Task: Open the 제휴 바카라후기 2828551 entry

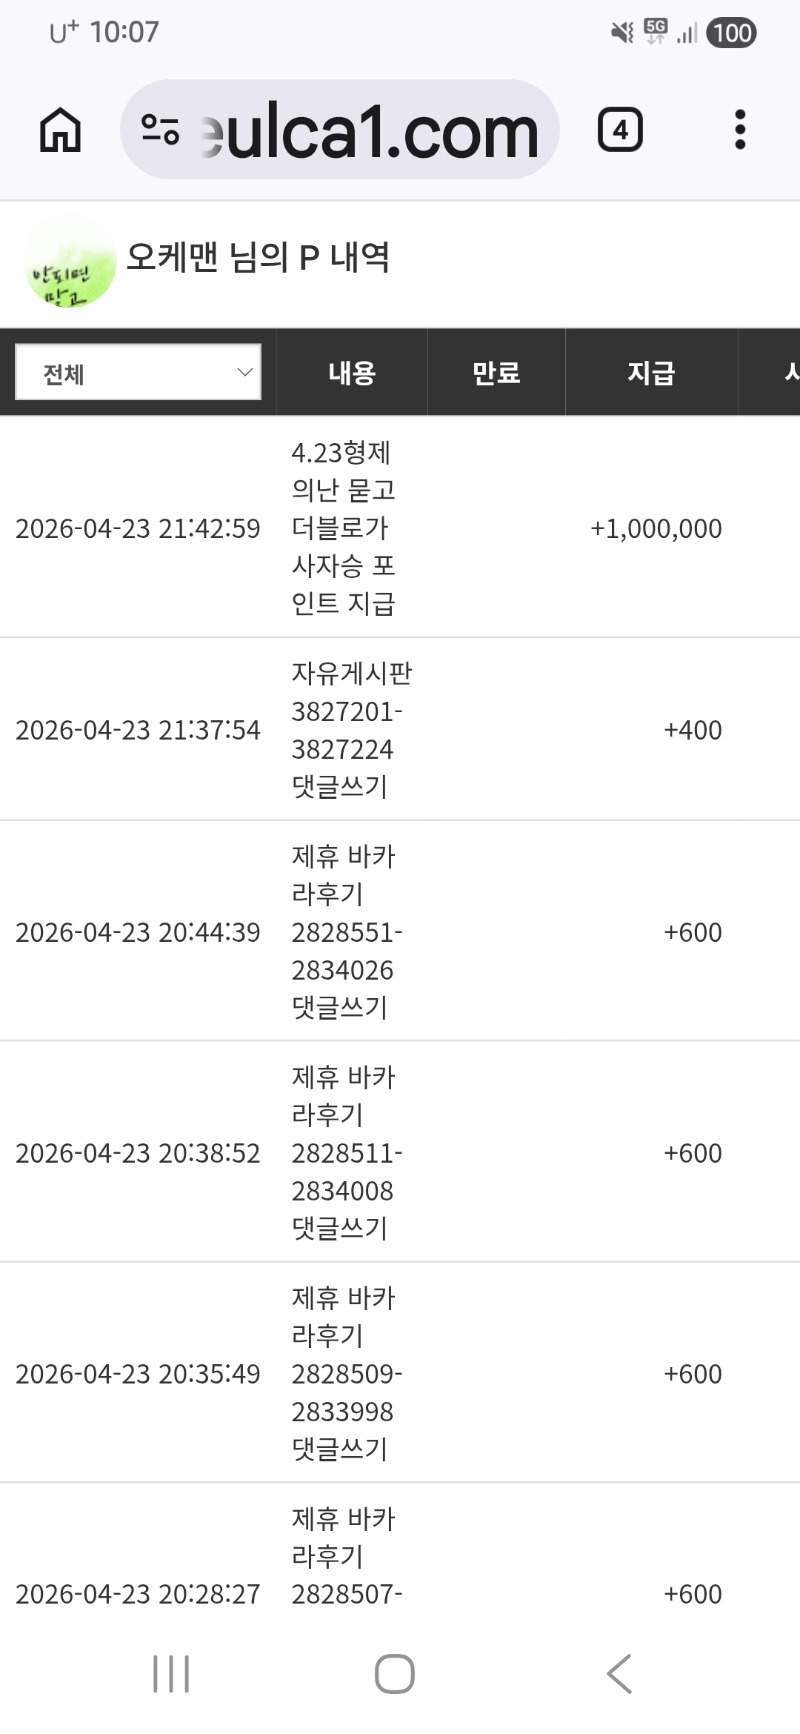Action: coord(345,932)
